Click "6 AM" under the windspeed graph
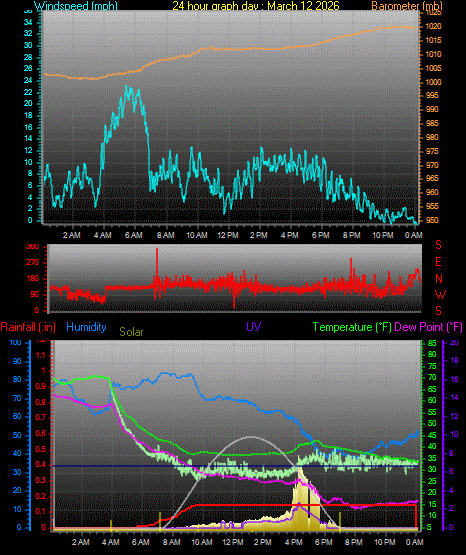Screen dimensions: 466x555 point(134,235)
